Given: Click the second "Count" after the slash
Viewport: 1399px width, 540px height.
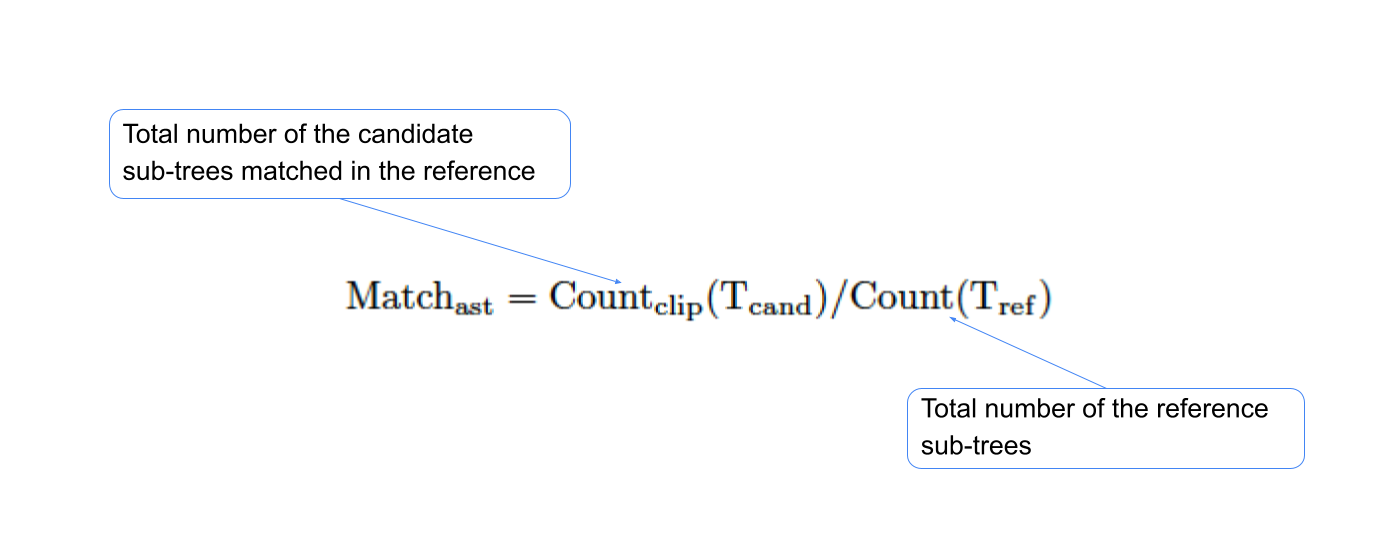Looking at the screenshot, I should pos(896,296).
